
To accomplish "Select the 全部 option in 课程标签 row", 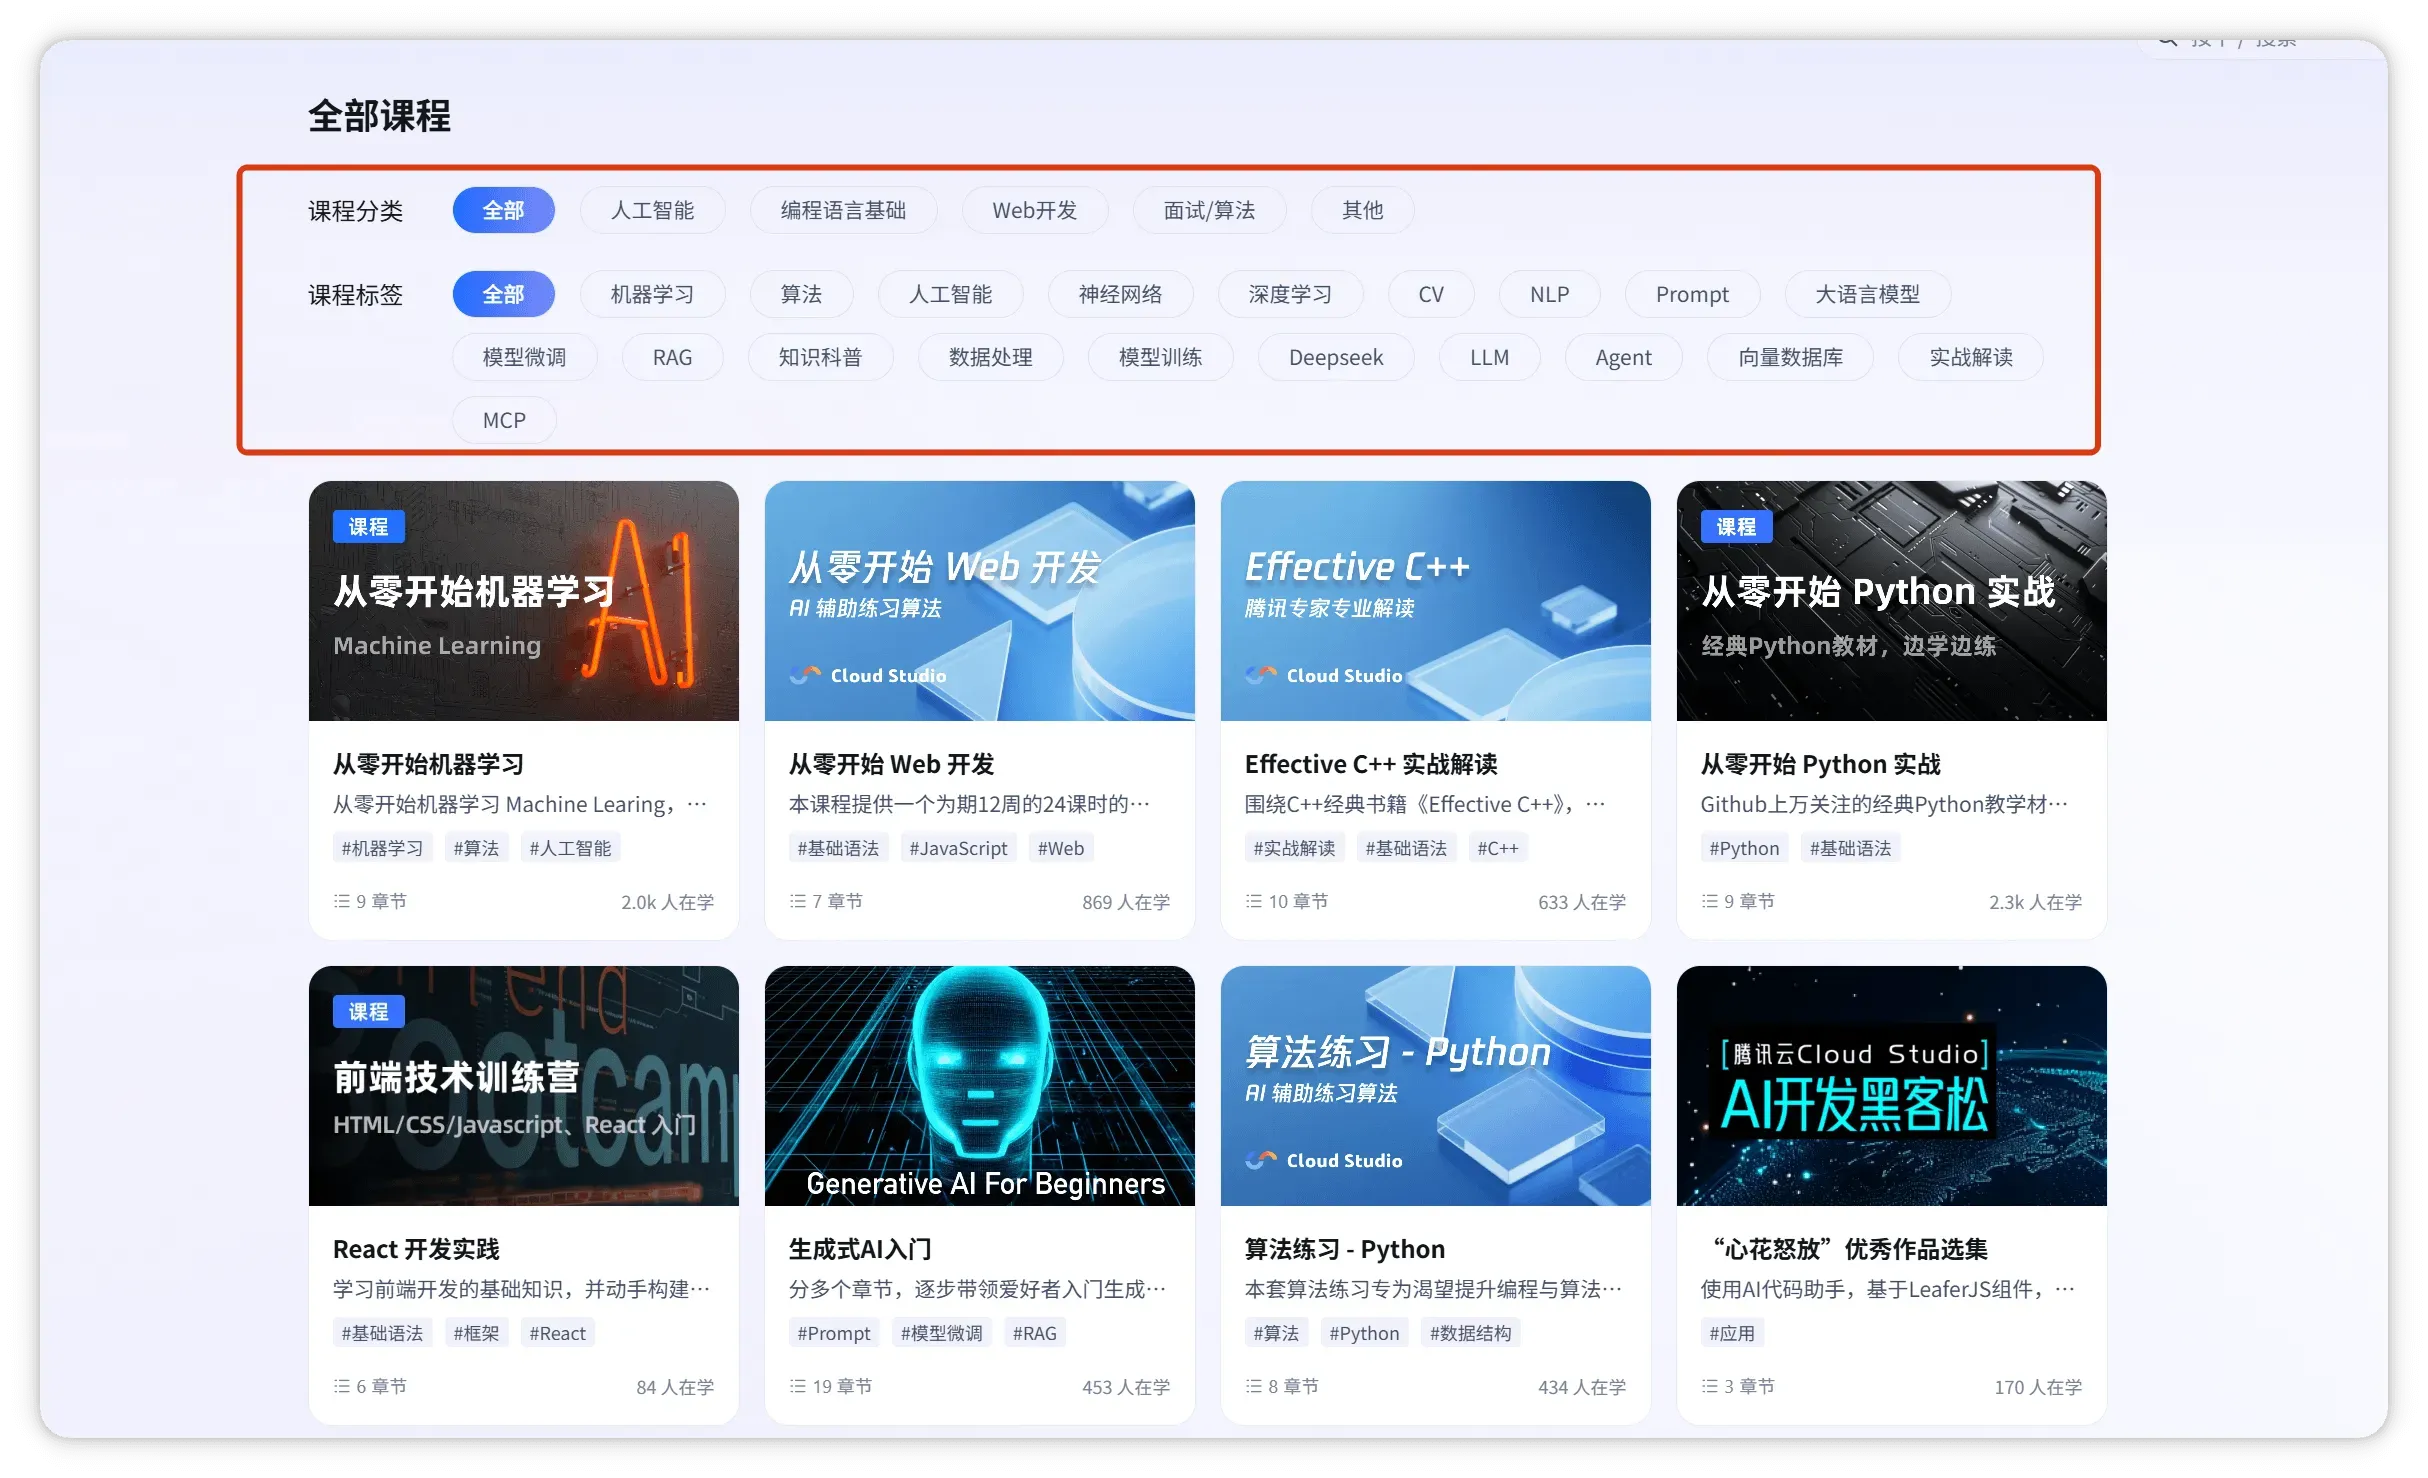I will point(503,294).
